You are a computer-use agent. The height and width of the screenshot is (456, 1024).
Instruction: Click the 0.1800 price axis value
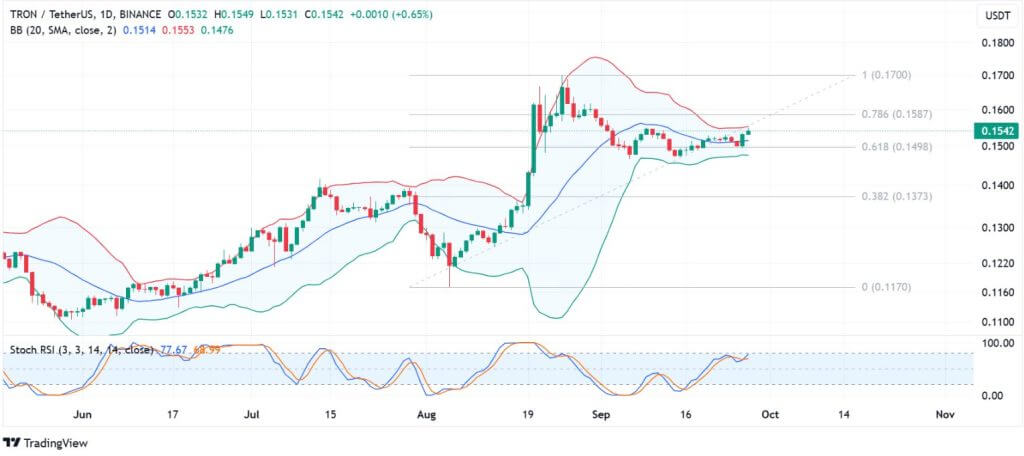coord(997,43)
